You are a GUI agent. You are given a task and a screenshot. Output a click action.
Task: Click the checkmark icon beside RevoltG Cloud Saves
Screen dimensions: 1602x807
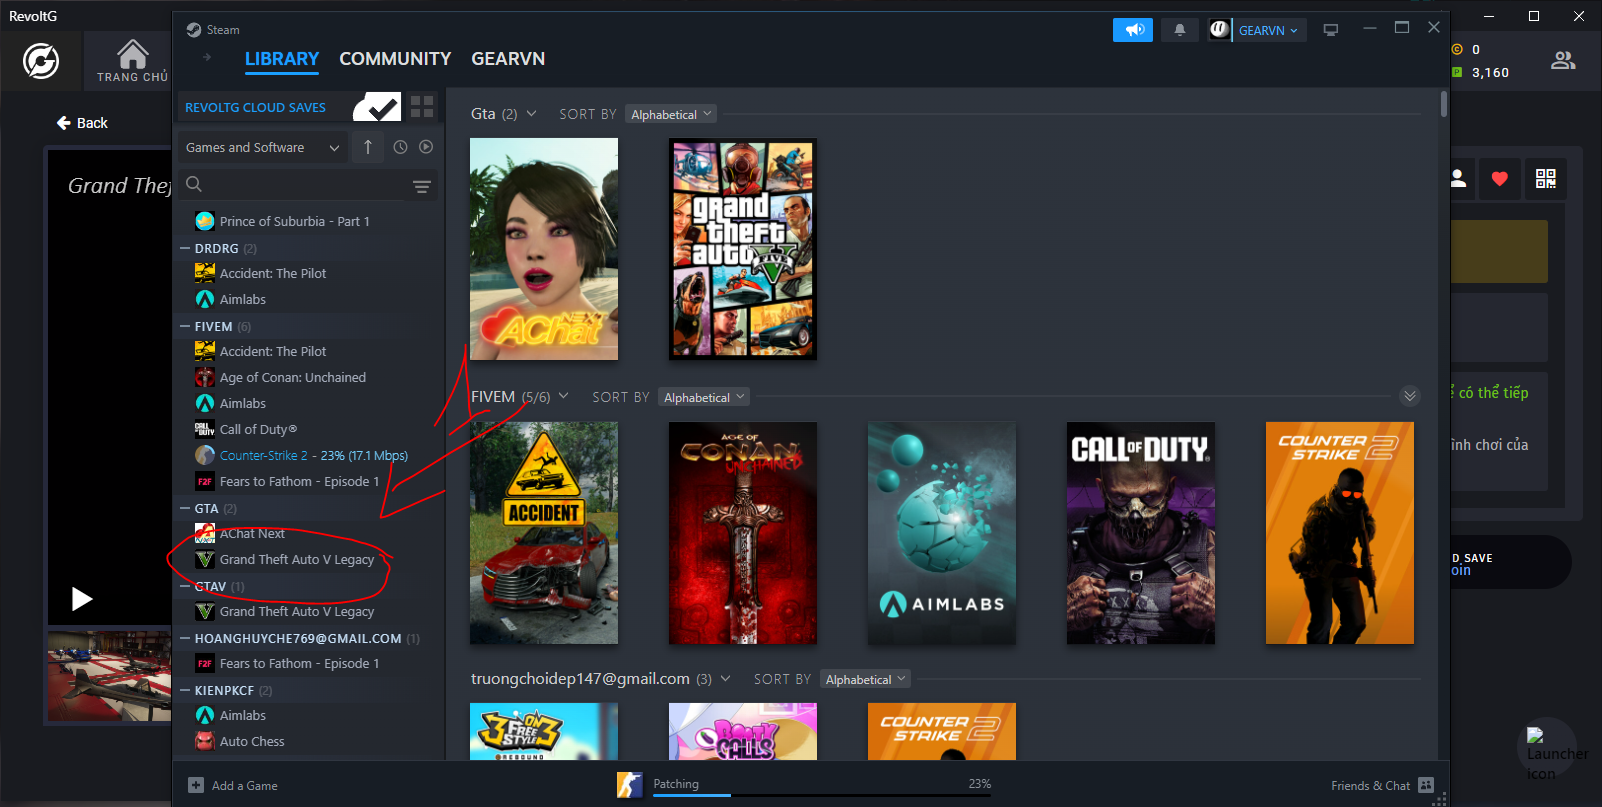[377, 107]
